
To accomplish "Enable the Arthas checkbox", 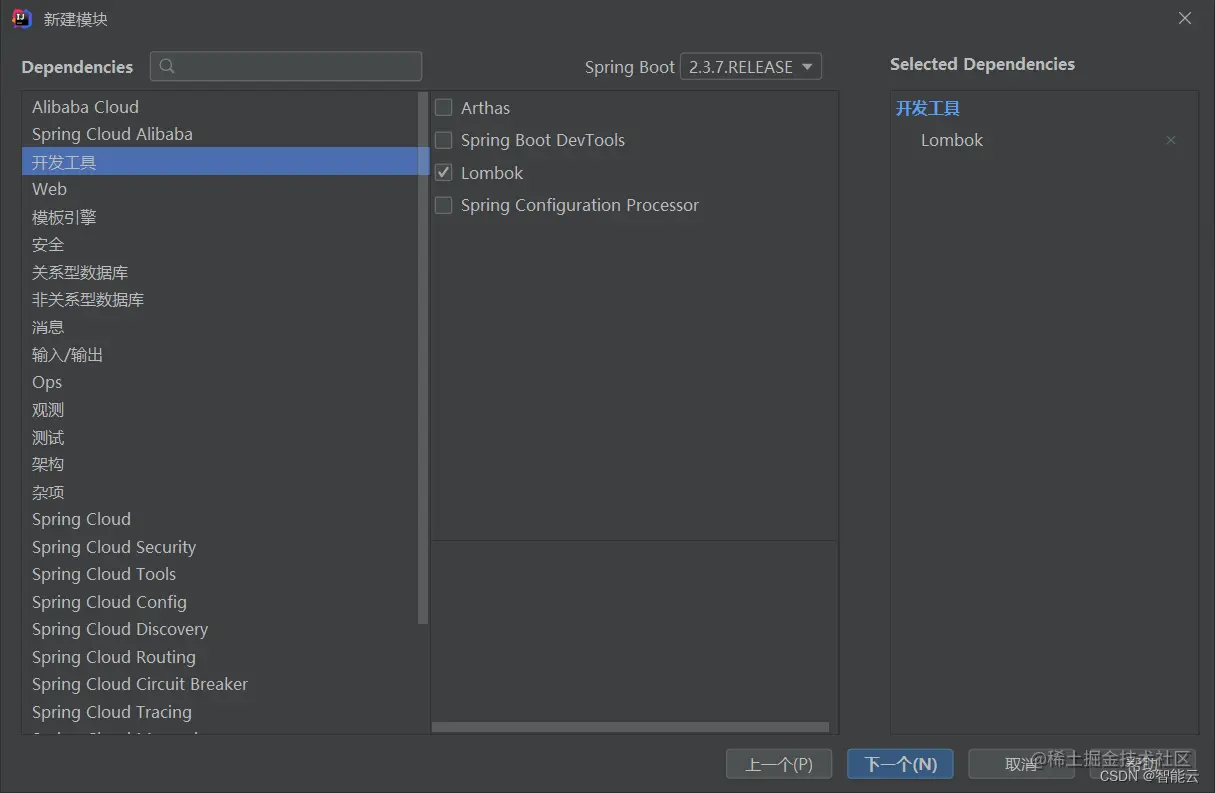I will click(444, 108).
